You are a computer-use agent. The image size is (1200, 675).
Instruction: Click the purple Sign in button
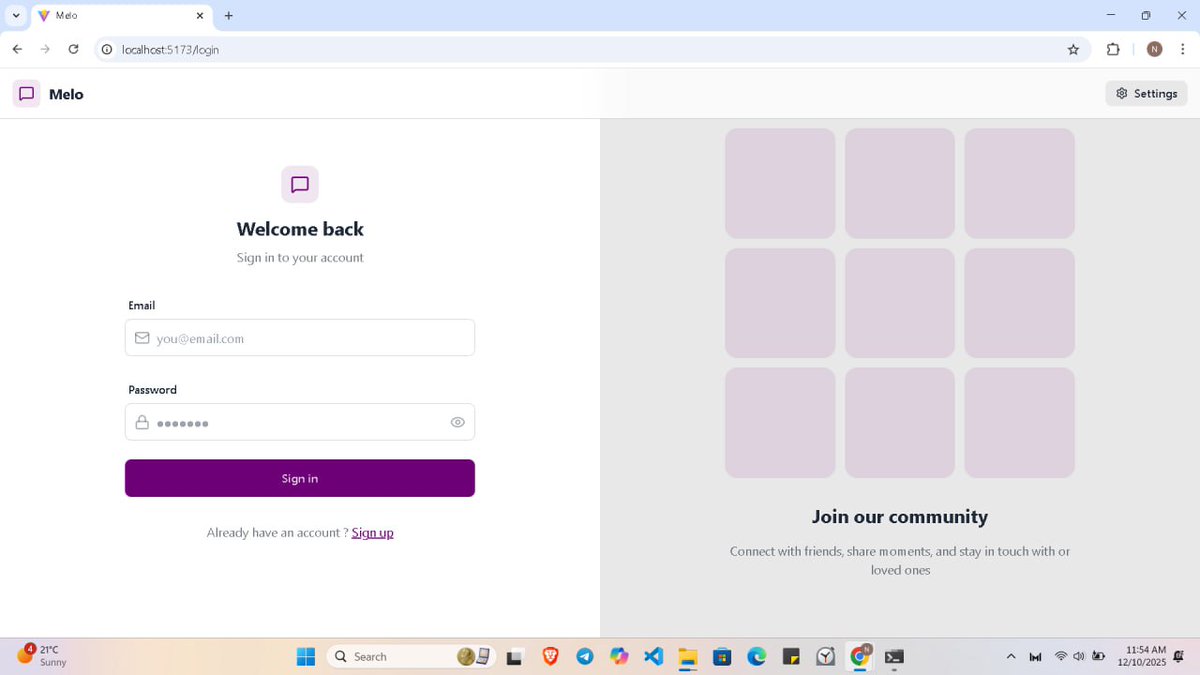coord(300,478)
